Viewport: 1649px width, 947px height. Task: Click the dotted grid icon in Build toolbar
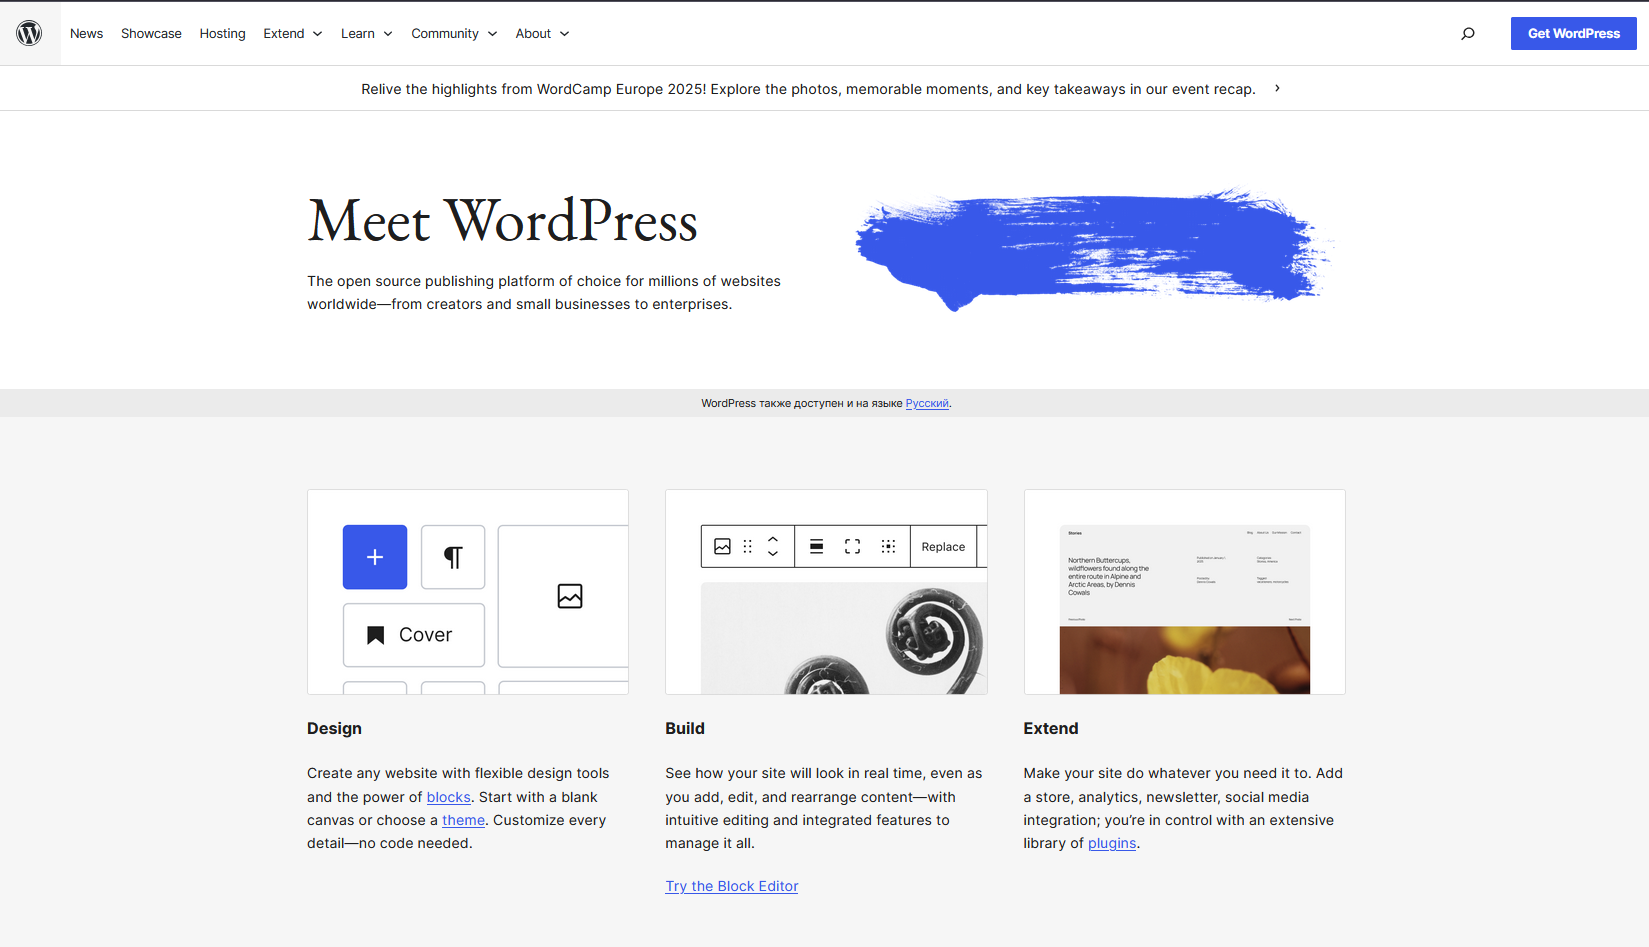(x=888, y=546)
